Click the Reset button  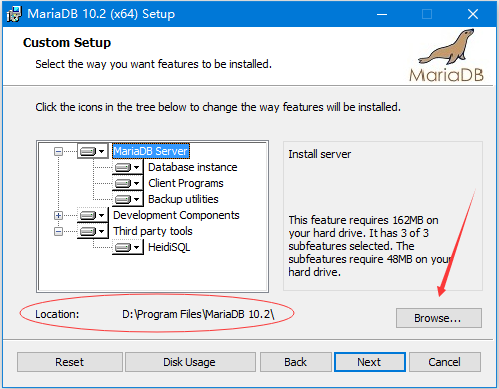coord(70,362)
